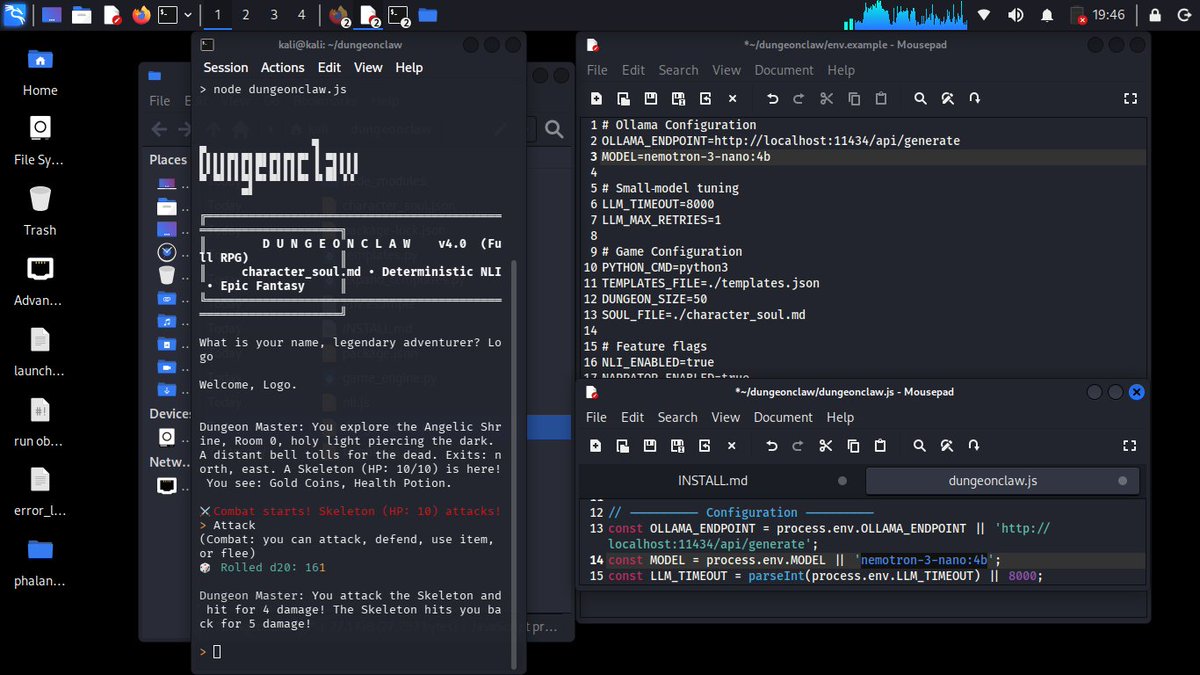Image resolution: width=1200 pixels, height=675 pixels.
Task: Click Copy icon in env.example Mousepad toolbar
Action: pos(854,98)
